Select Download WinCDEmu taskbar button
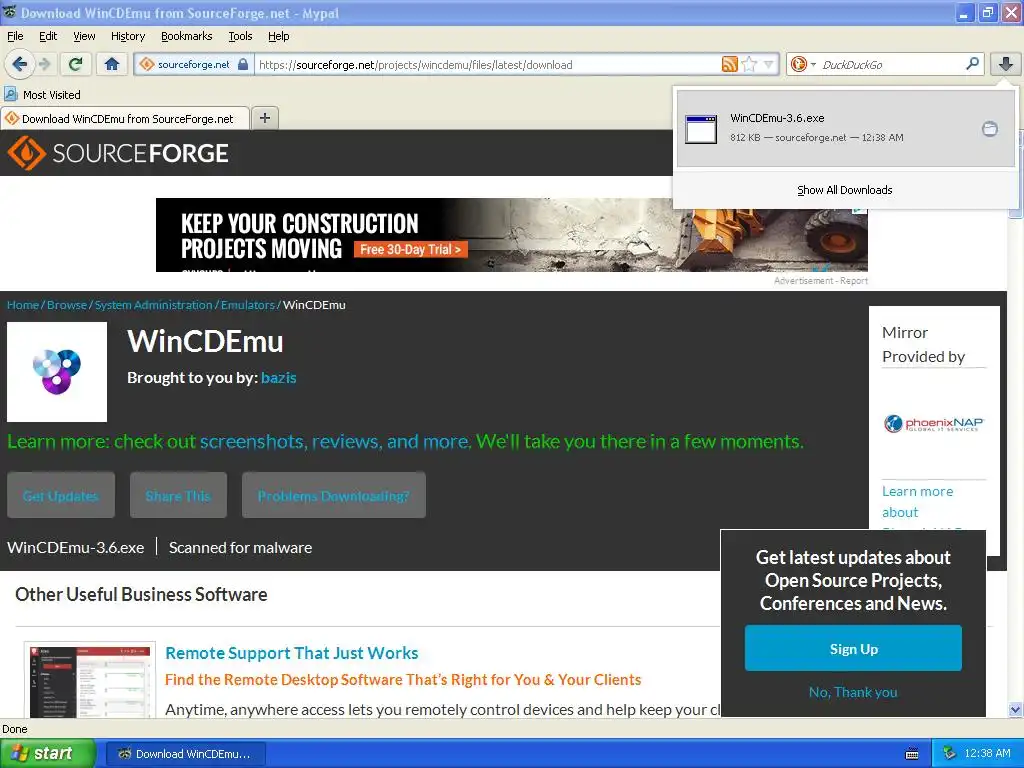1024x768 pixels. coord(185,754)
